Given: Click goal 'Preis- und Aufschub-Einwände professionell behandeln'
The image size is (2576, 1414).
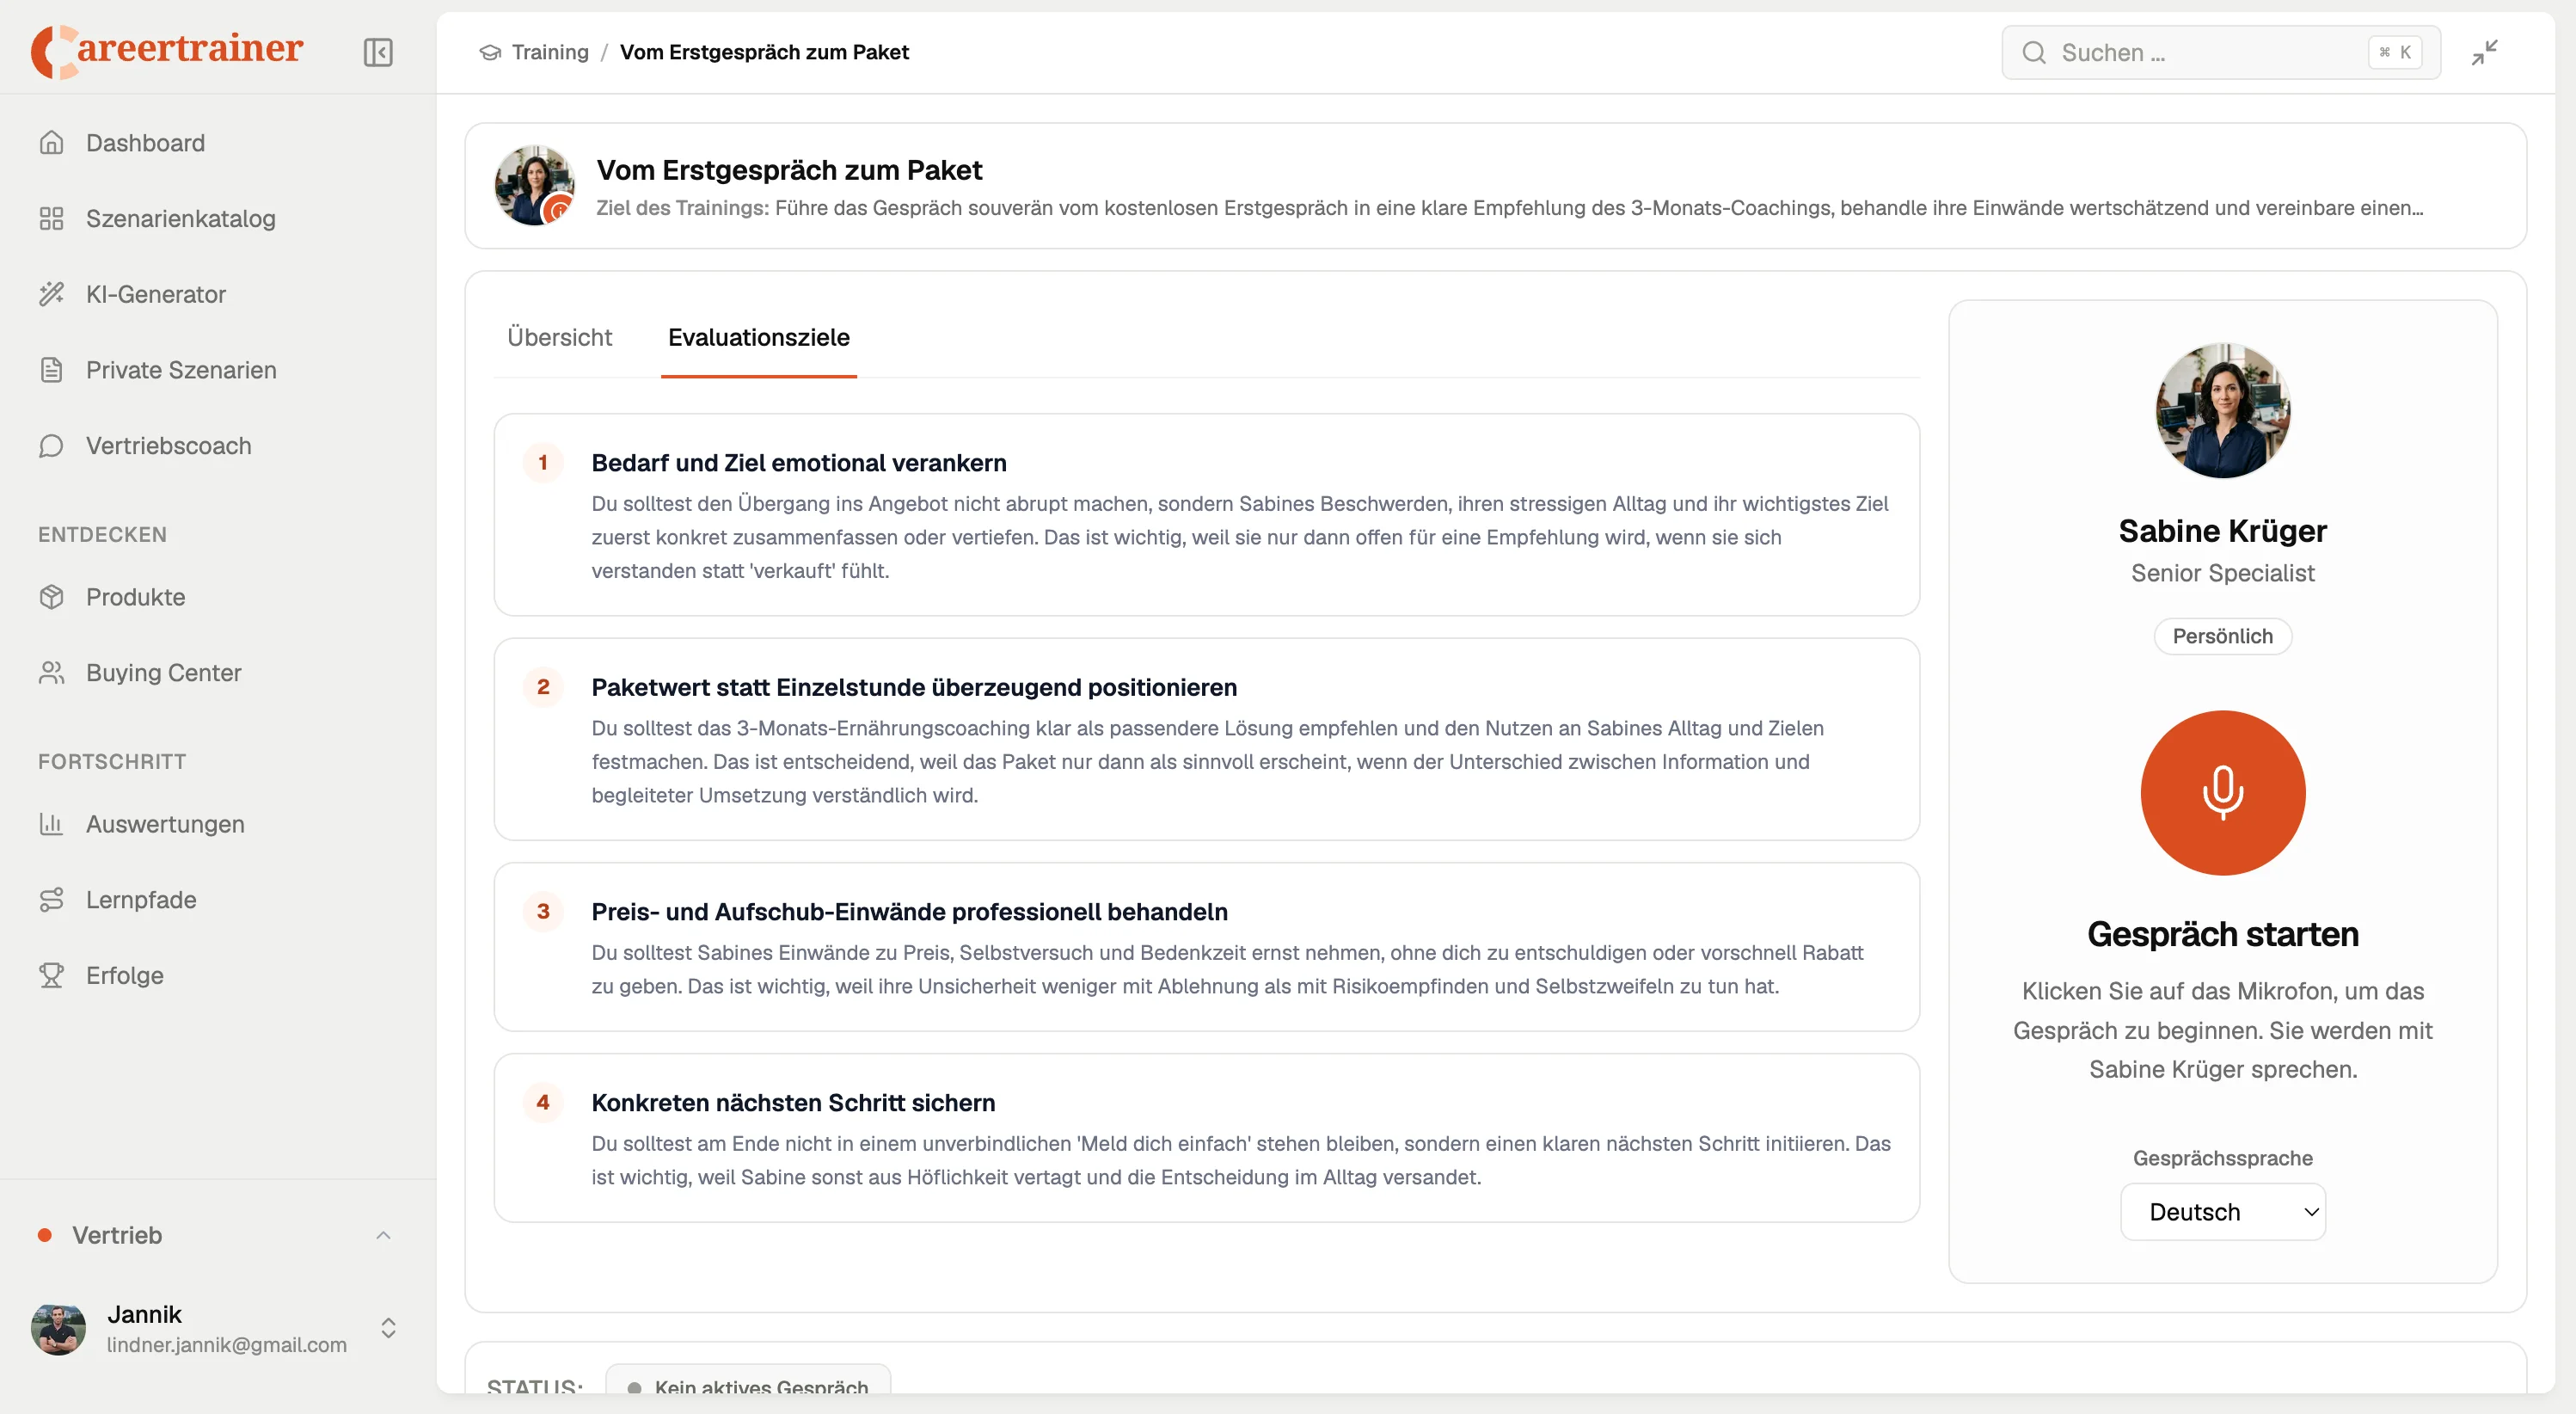Looking at the screenshot, I should tap(1206, 947).
